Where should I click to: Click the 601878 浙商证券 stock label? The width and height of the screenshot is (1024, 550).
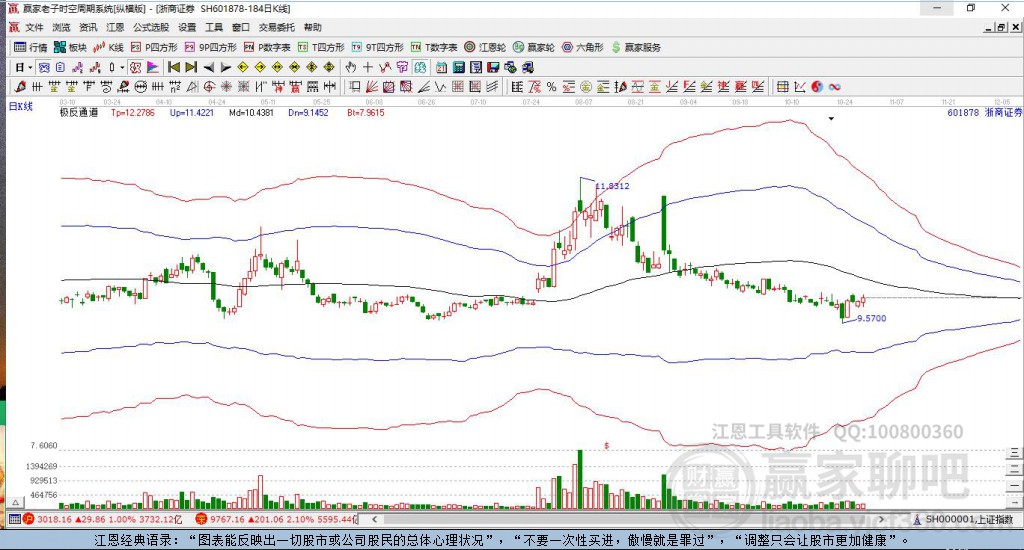(984, 112)
